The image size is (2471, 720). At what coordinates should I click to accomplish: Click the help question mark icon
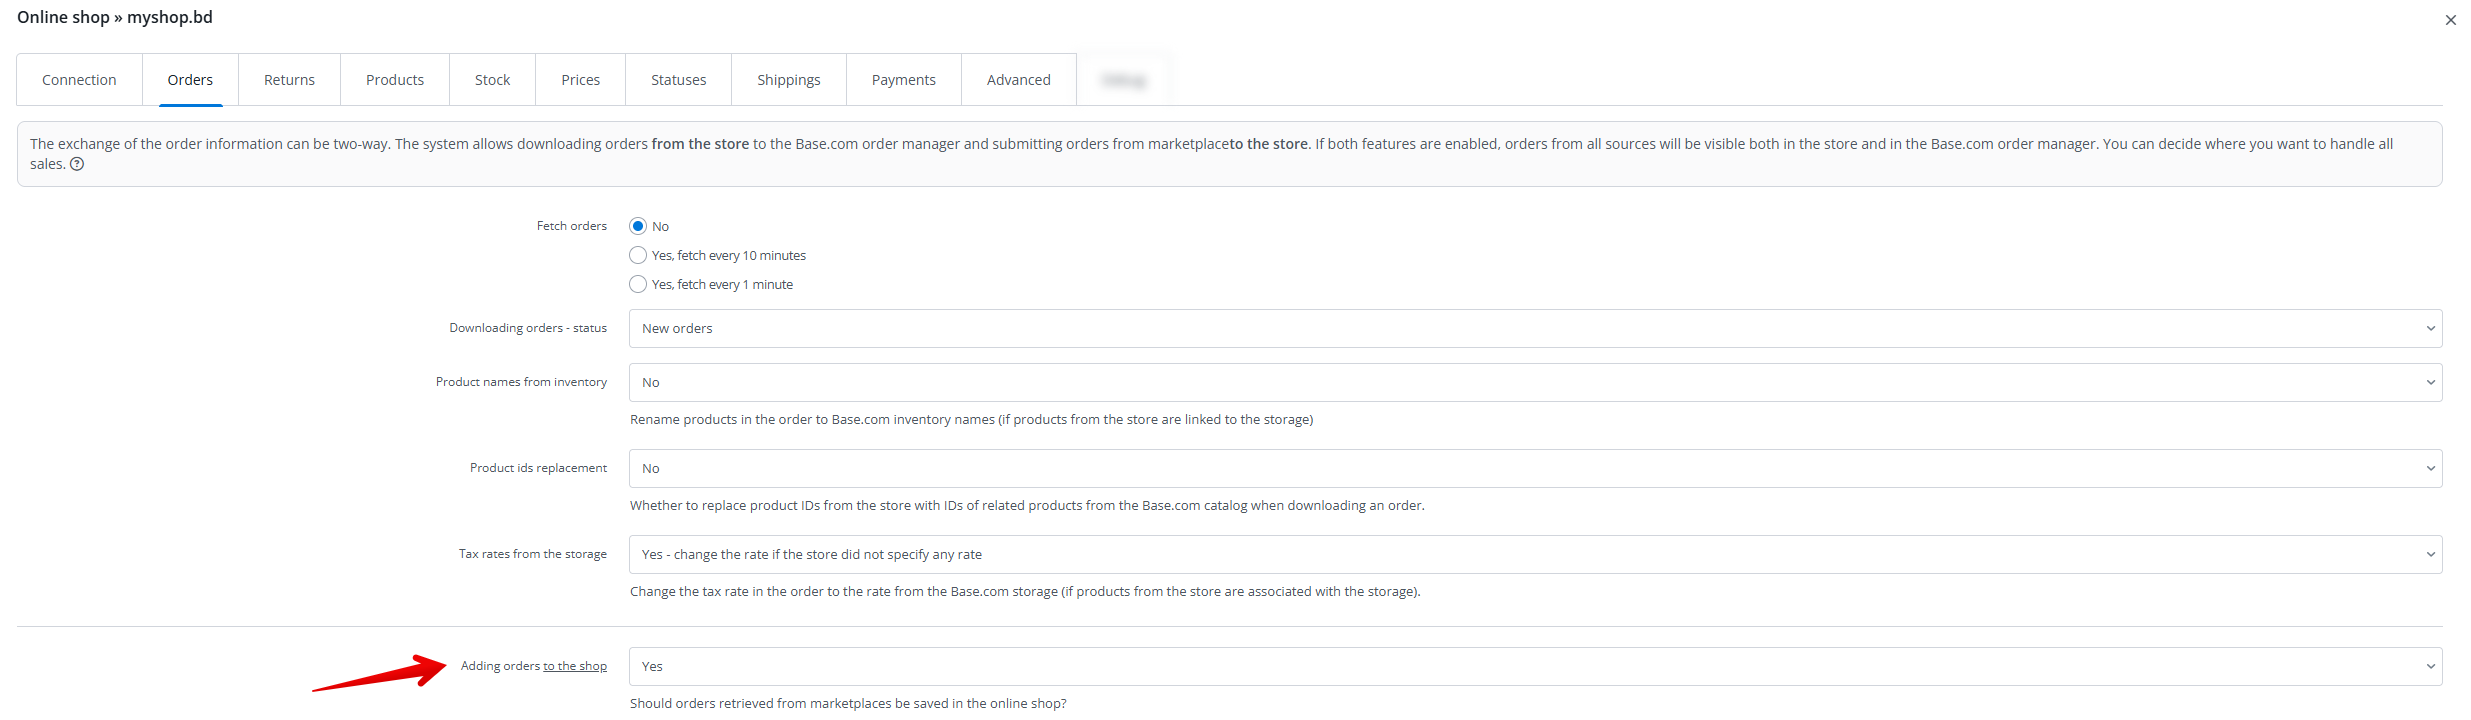coord(77,164)
